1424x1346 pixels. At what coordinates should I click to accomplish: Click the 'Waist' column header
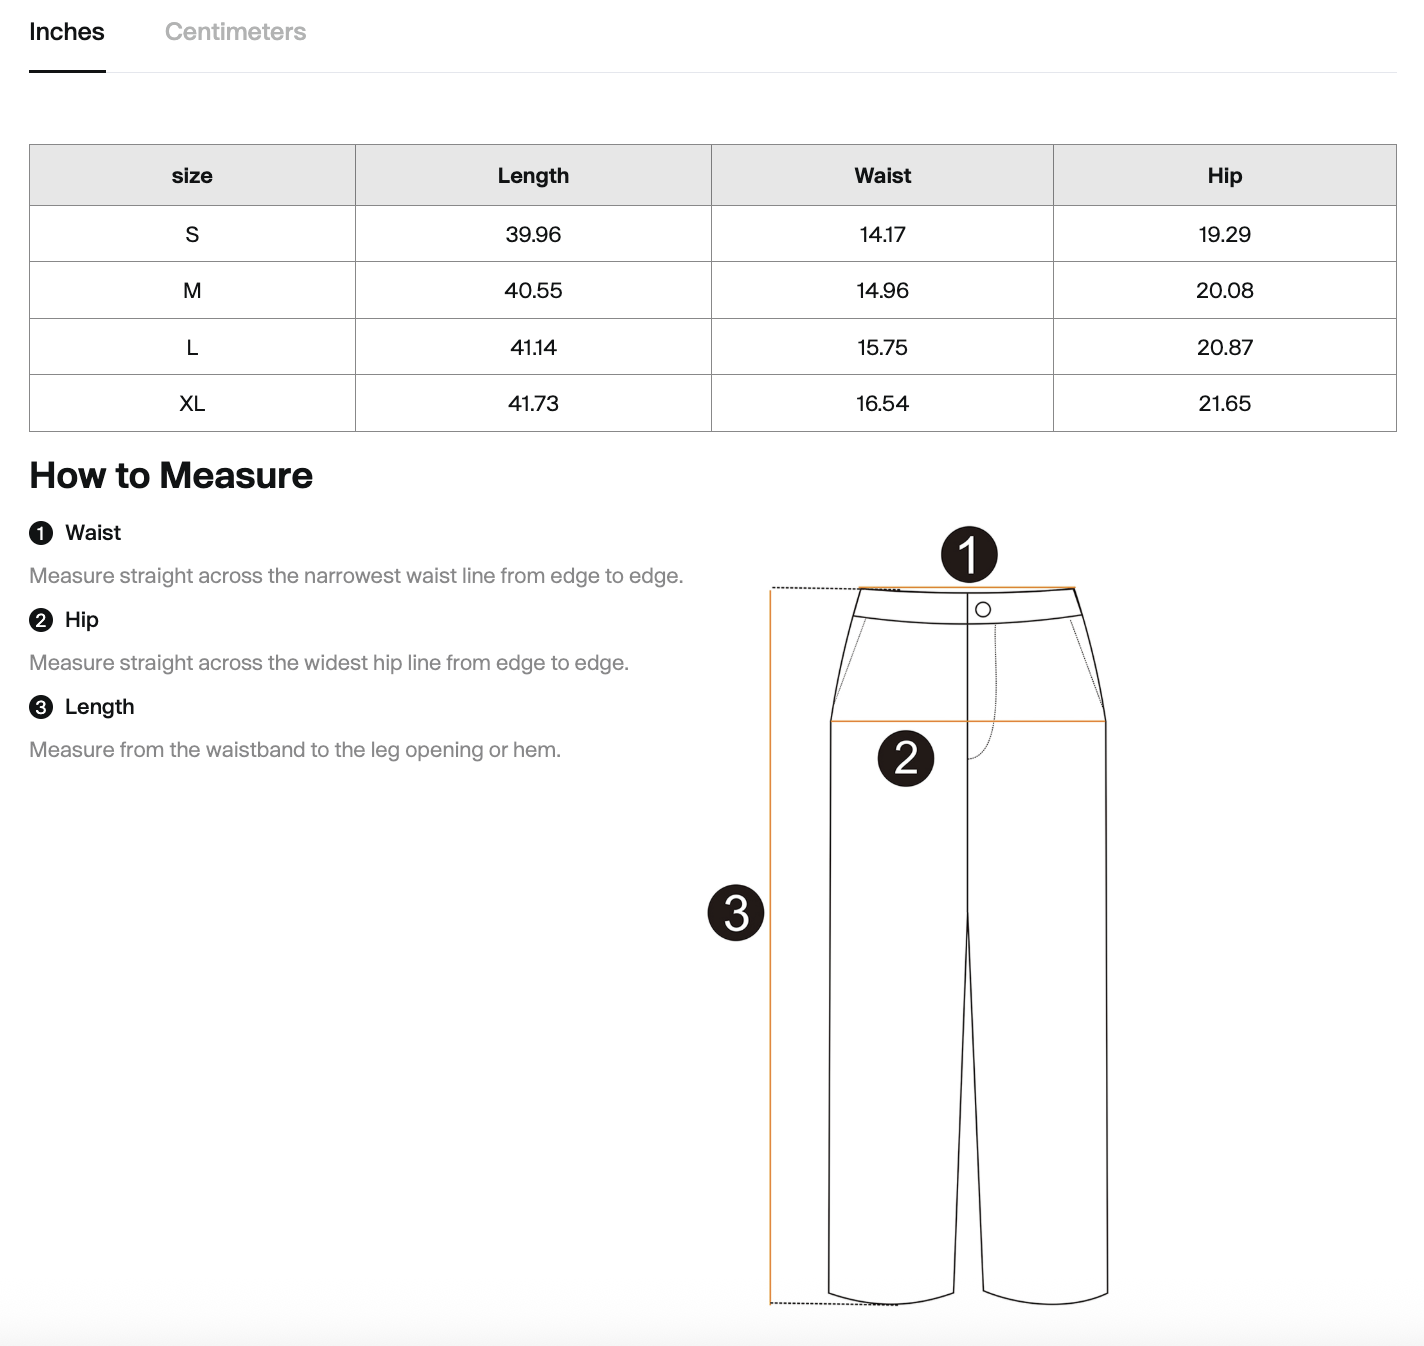(x=882, y=176)
